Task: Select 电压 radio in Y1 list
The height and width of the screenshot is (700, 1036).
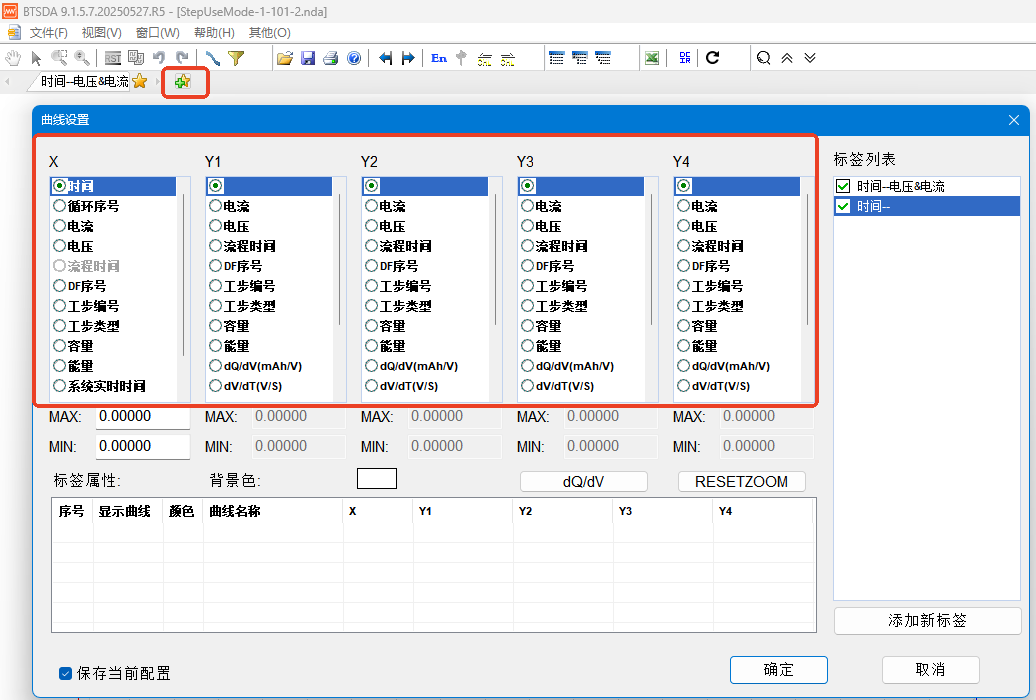Action: (215, 226)
